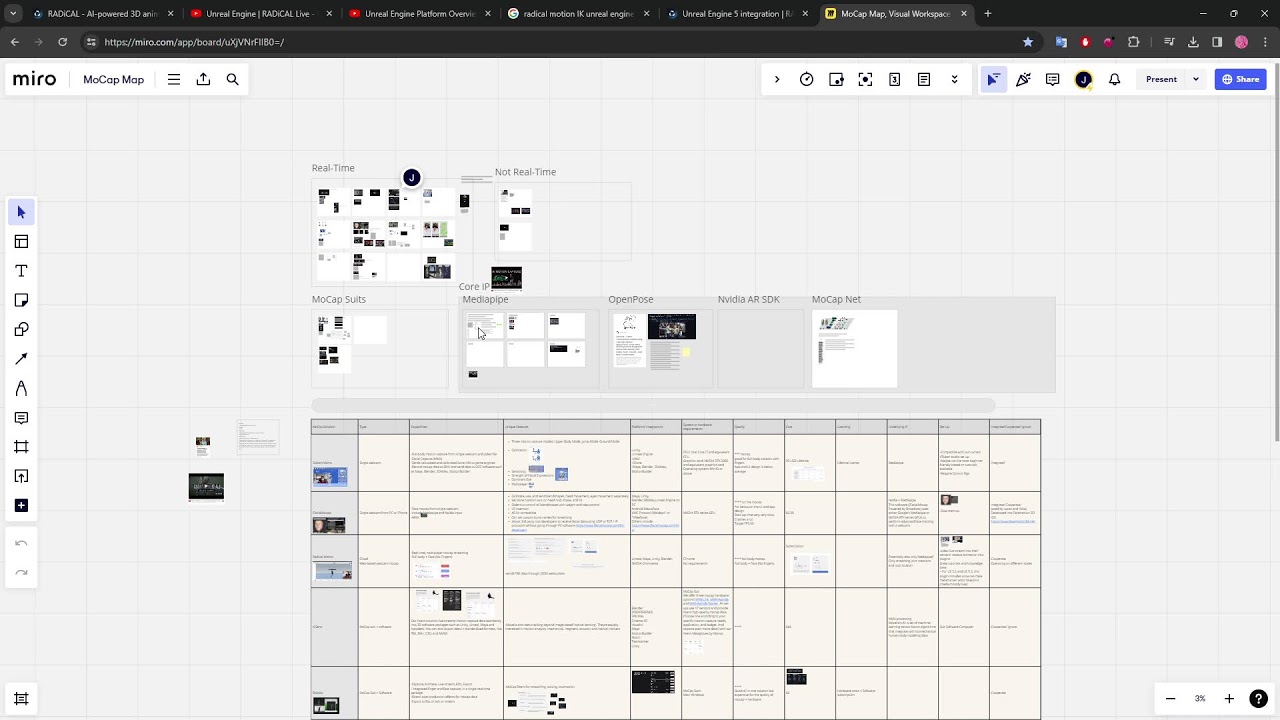Open browser downloads
Image resolution: width=1280 pixels, height=720 pixels.
coord(1193,42)
